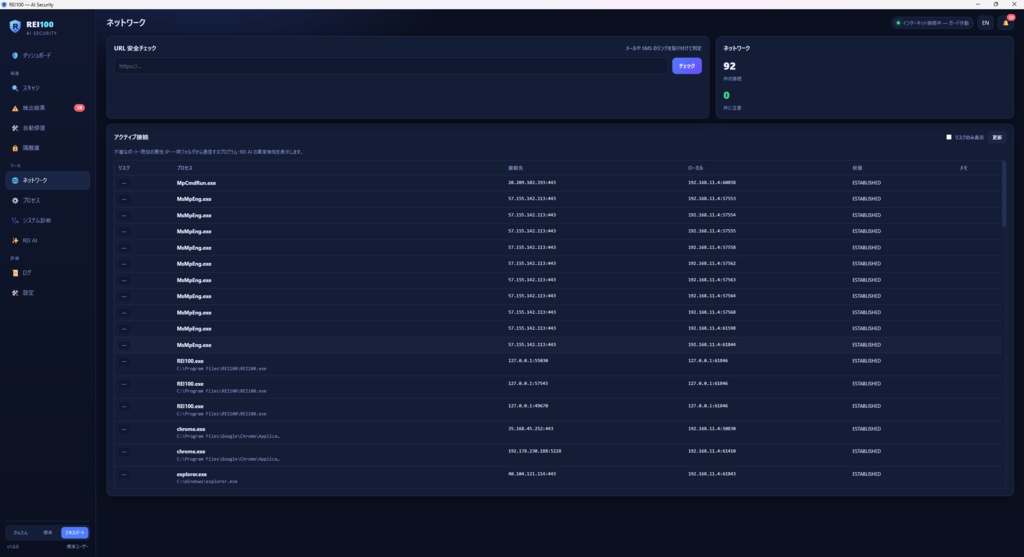Click local address 192.168.11.4:50830
The image size is (1024, 557).
[x=711, y=429]
